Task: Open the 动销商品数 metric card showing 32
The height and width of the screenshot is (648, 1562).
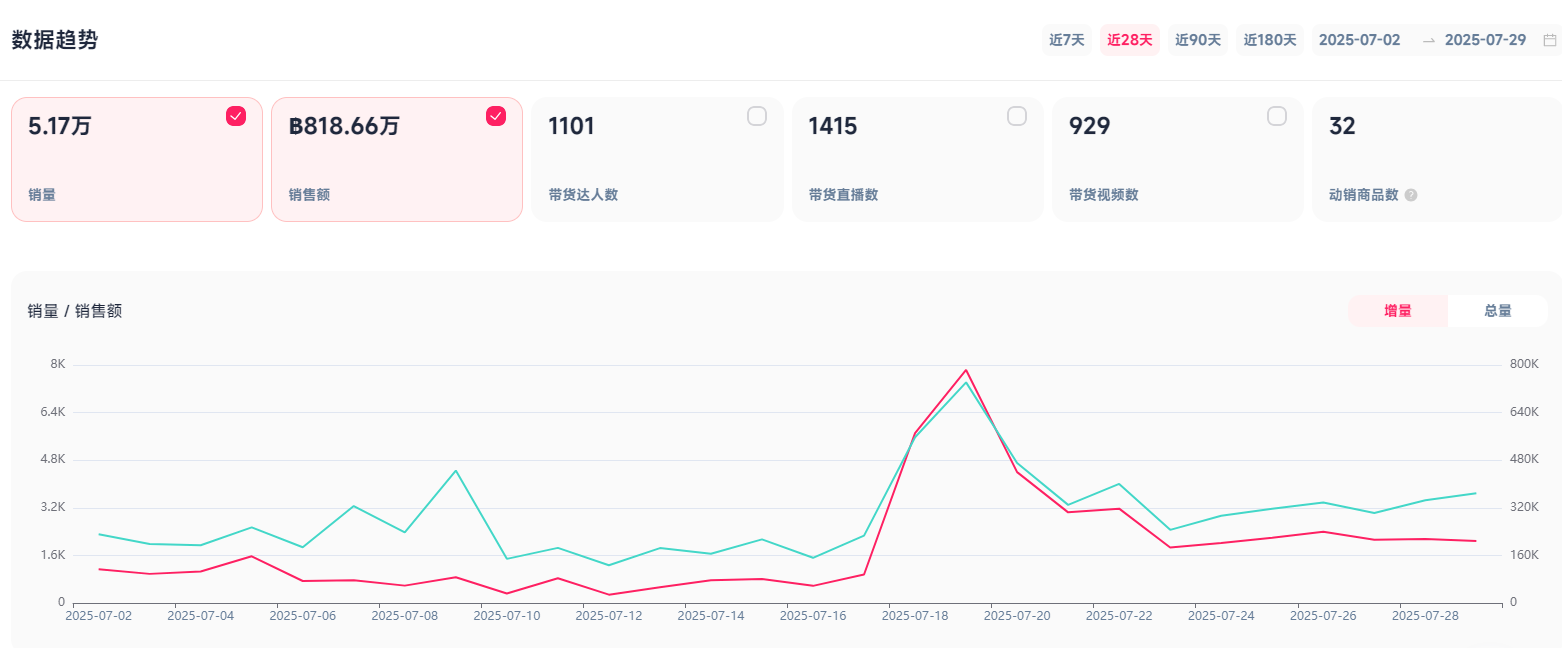Action: pos(1437,159)
